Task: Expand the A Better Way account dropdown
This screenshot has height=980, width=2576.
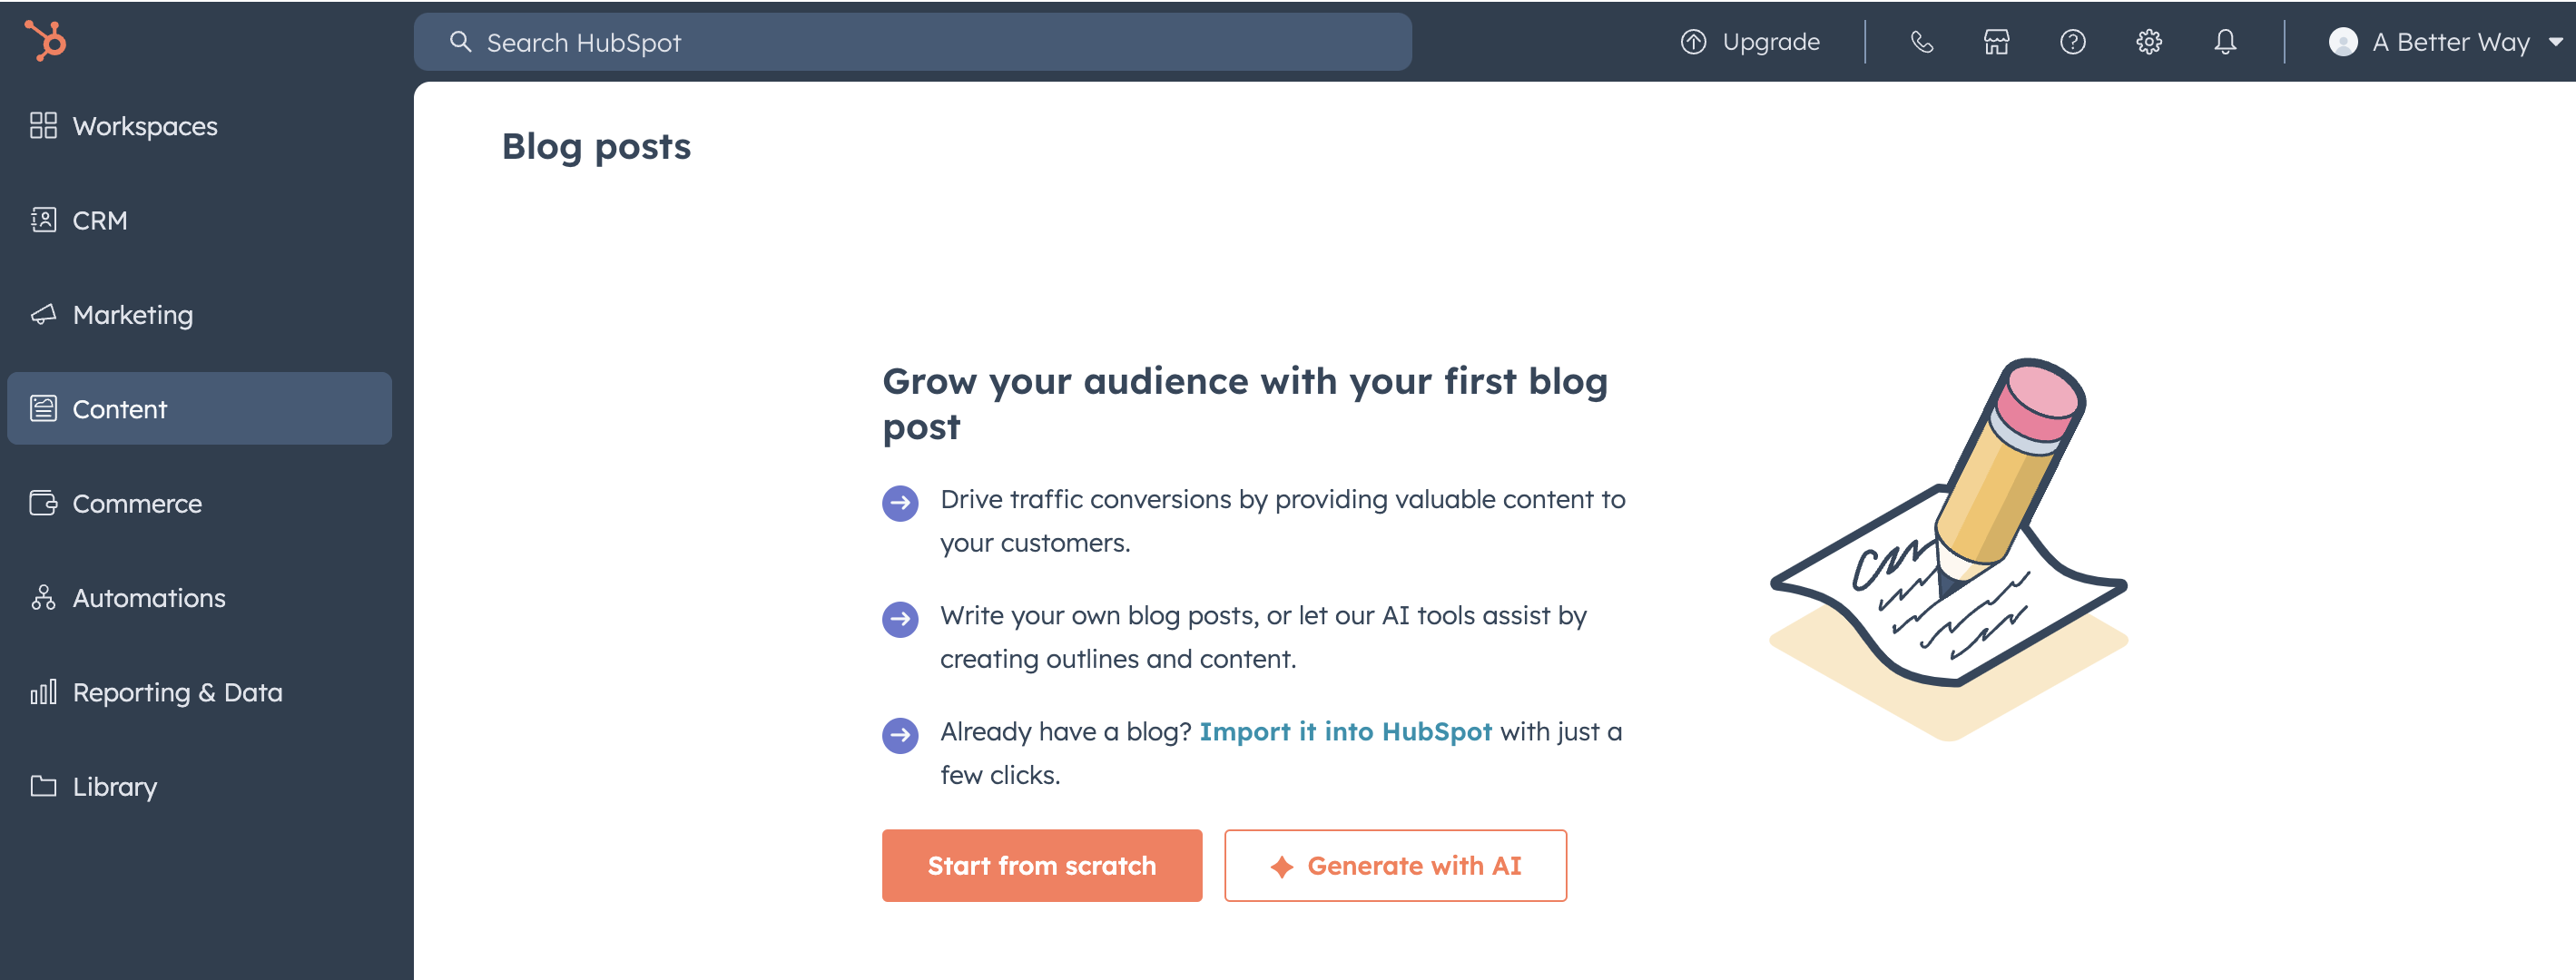Action: pyautogui.click(x=2554, y=42)
